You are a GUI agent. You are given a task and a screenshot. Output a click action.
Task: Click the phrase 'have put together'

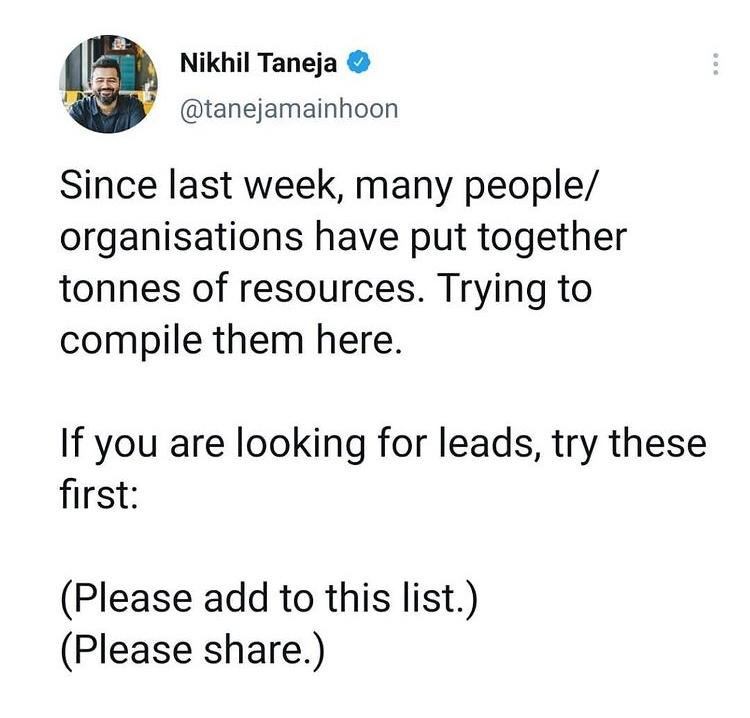click(x=471, y=238)
